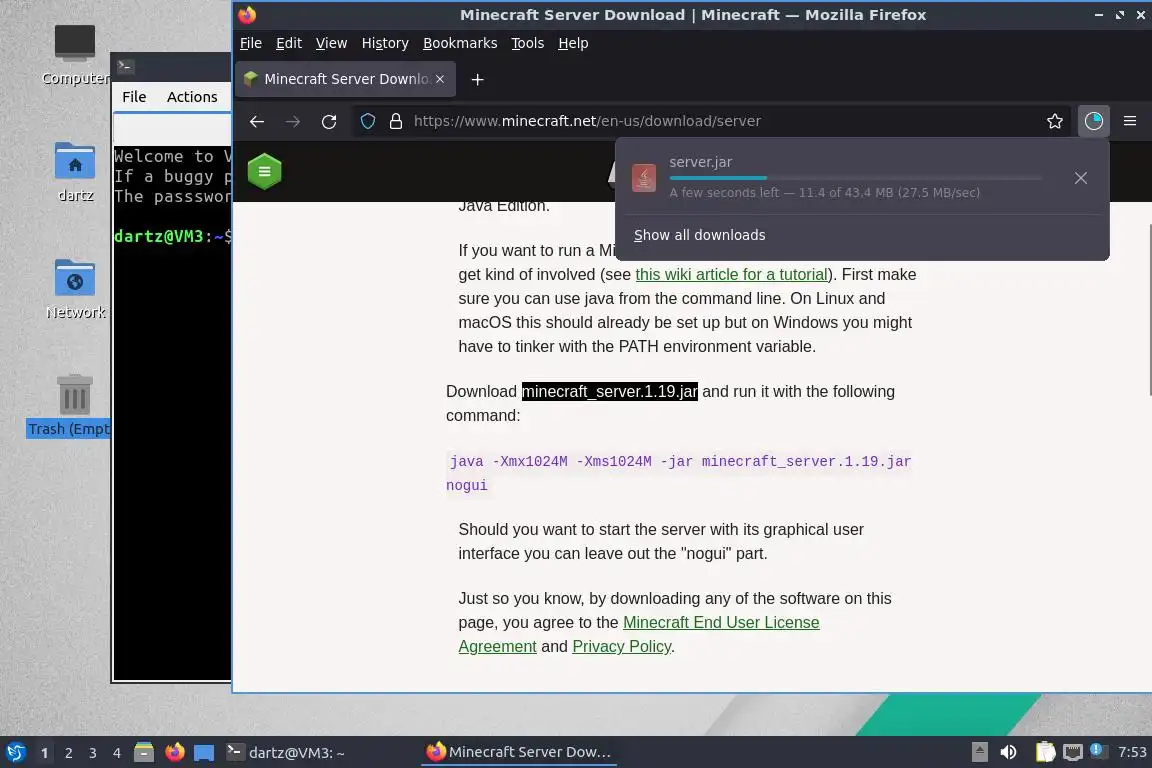Screen dimensions: 1152x768
Task: Open the server.jar file icon in downloads
Action: [644, 177]
